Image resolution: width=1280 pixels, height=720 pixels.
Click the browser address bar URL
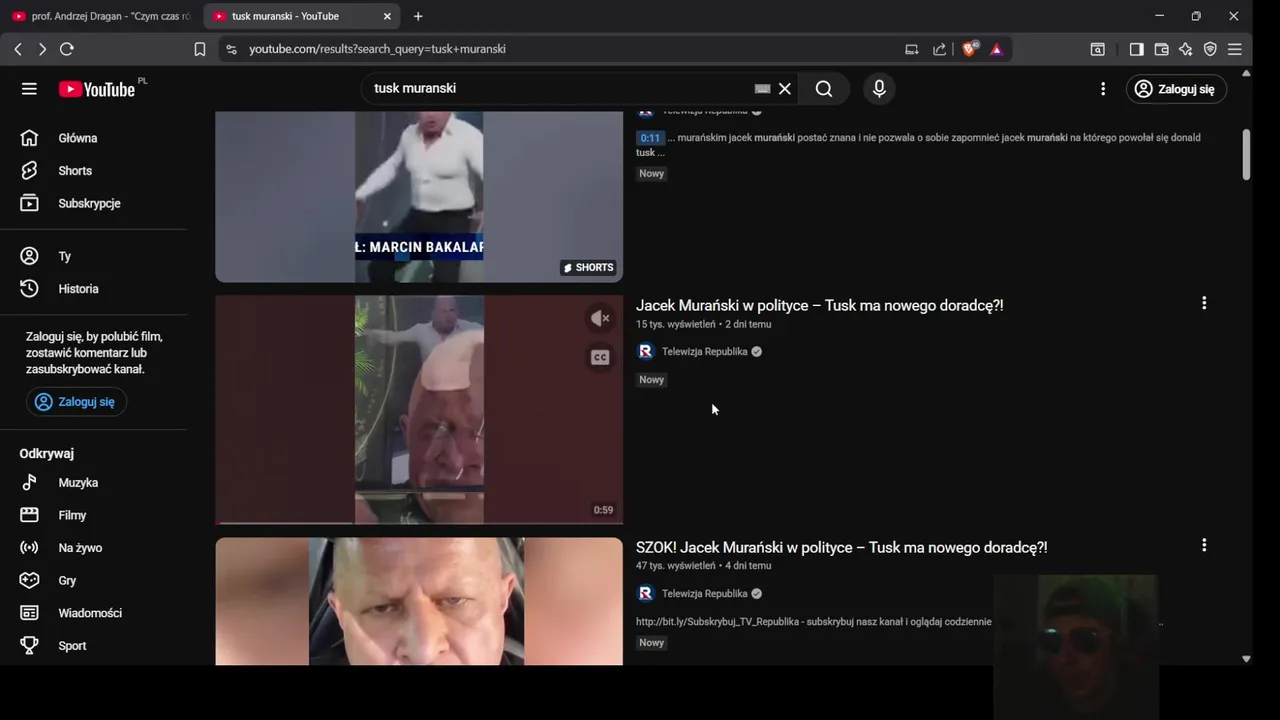(x=377, y=49)
